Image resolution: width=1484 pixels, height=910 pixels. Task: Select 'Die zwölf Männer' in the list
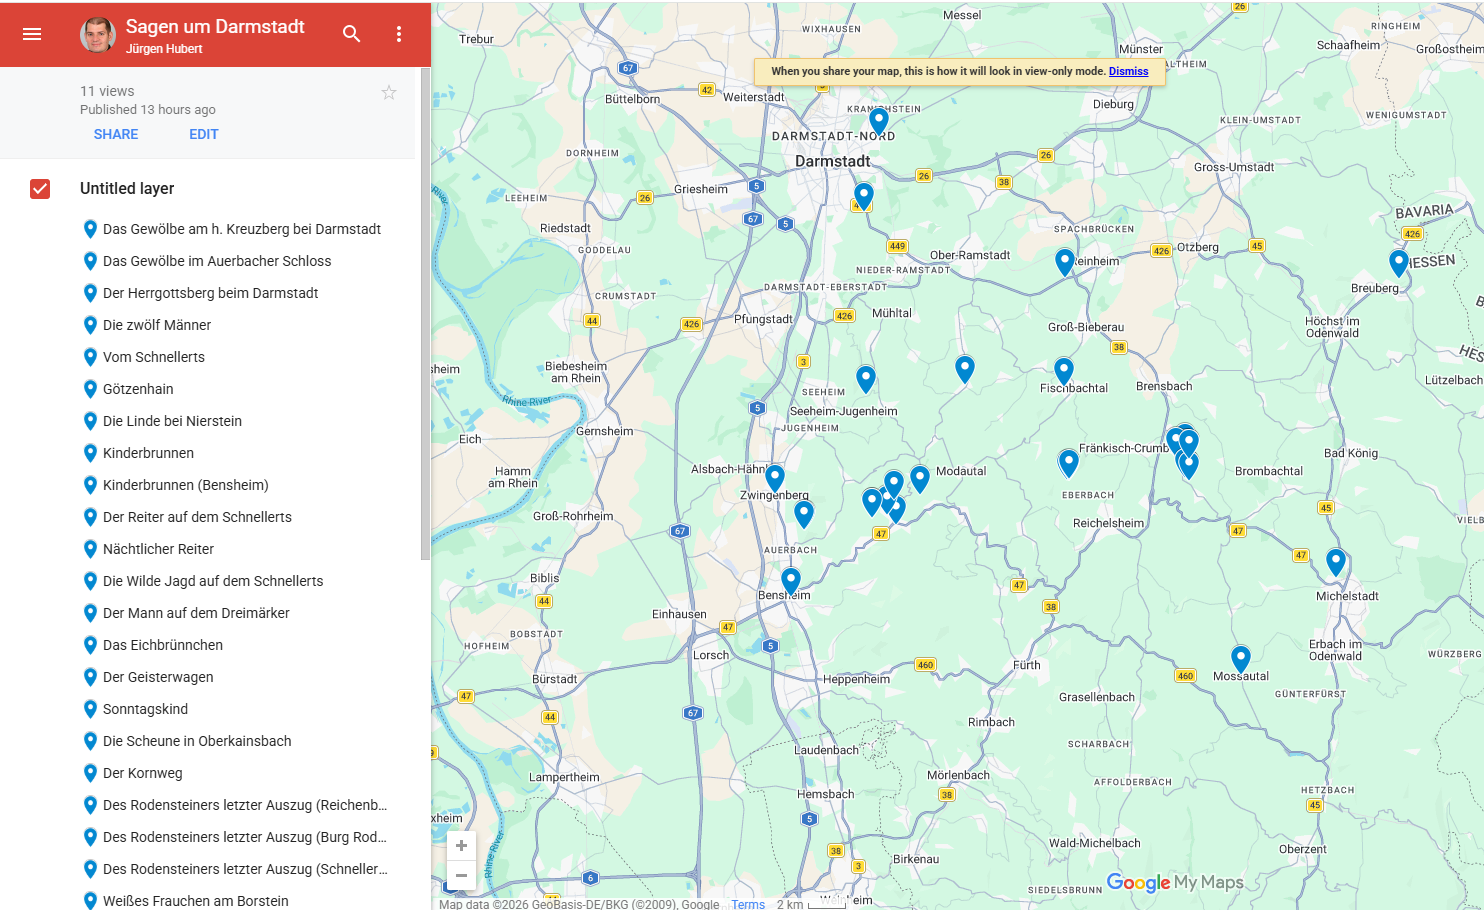tap(157, 325)
